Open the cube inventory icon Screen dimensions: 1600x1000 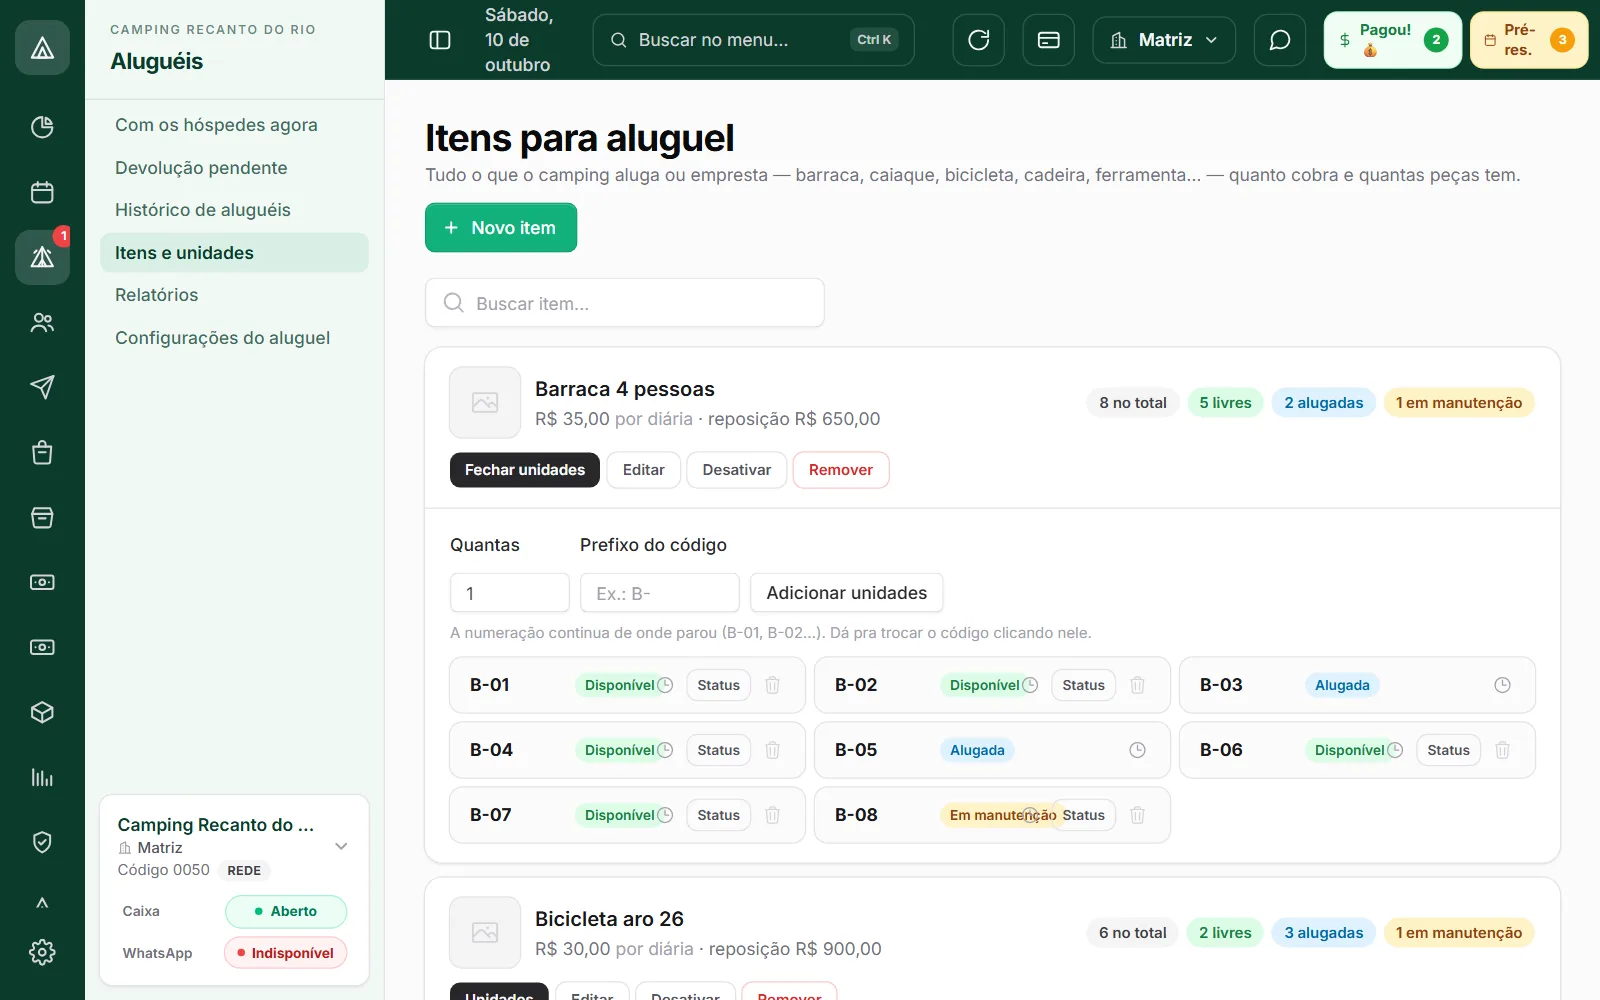click(42, 712)
